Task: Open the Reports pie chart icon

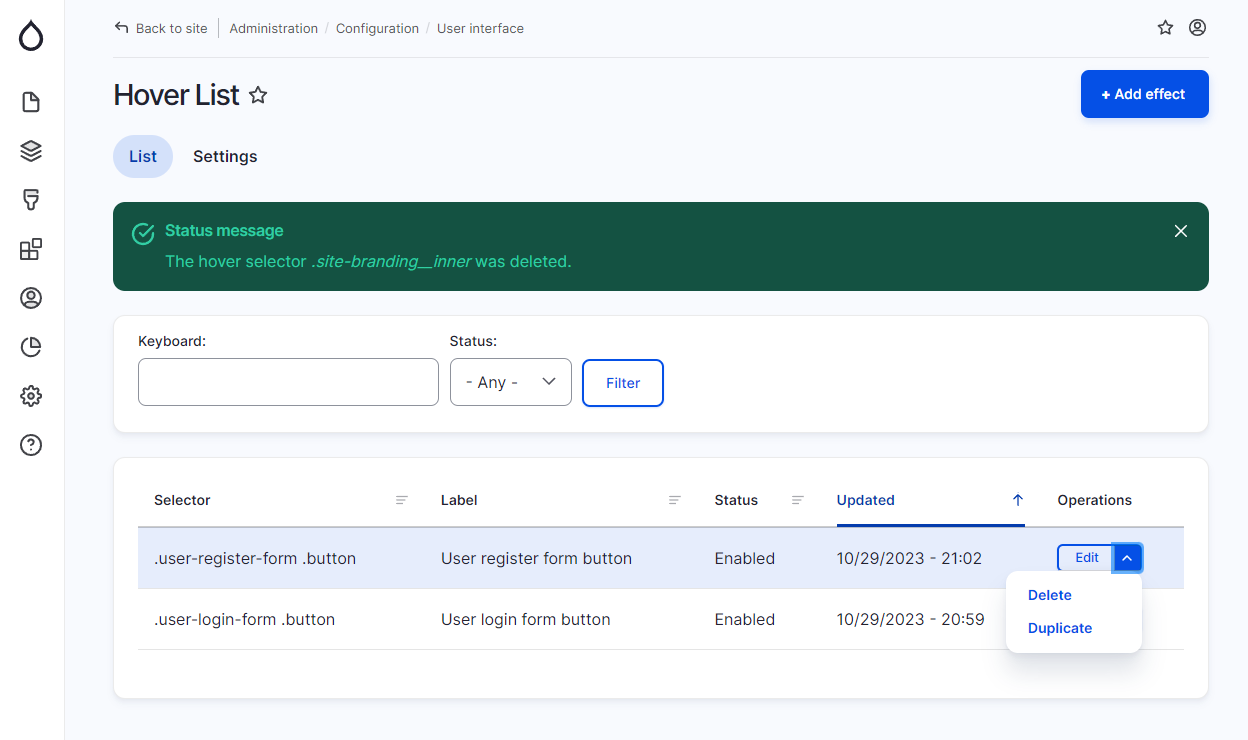Action: click(x=31, y=347)
